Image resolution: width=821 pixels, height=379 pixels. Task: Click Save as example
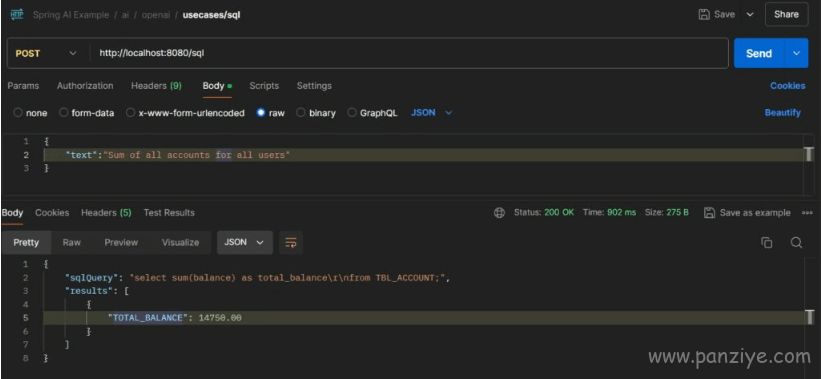pos(748,213)
